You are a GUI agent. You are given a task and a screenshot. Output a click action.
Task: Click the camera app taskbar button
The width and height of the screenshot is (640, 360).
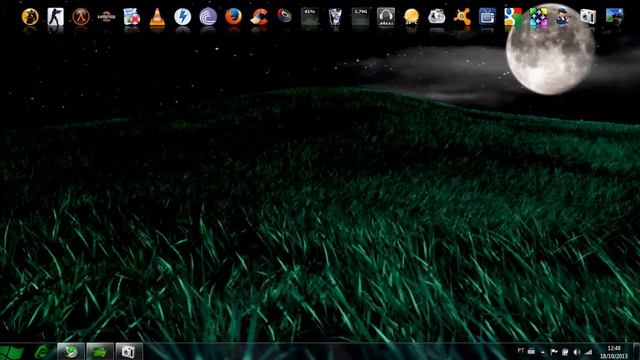pyautogui.click(x=129, y=352)
